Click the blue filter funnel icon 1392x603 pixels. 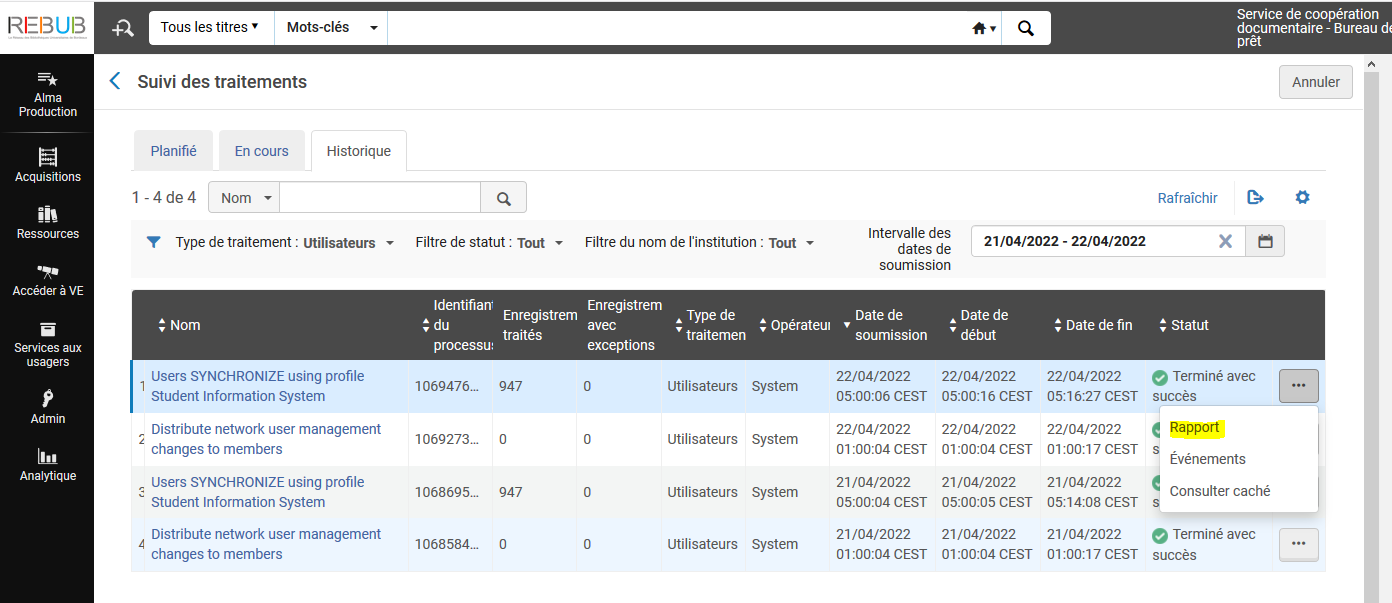coord(153,242)
